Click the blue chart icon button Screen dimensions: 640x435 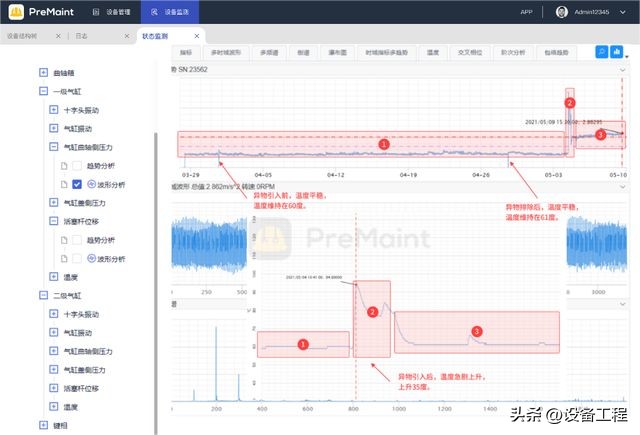point(616,52)
